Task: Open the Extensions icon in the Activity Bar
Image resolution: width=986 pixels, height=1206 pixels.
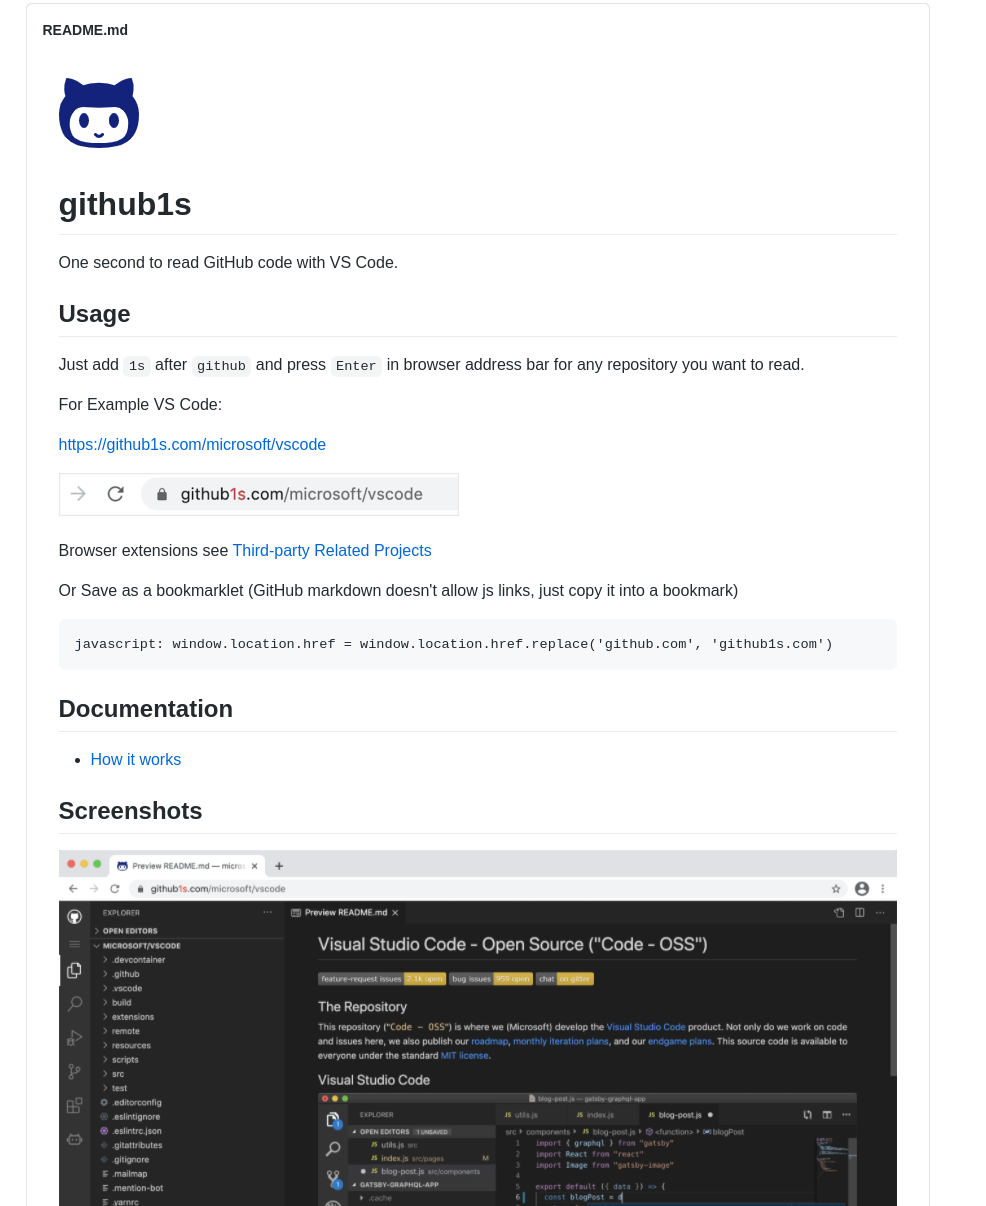Action: coord(73,1106)
